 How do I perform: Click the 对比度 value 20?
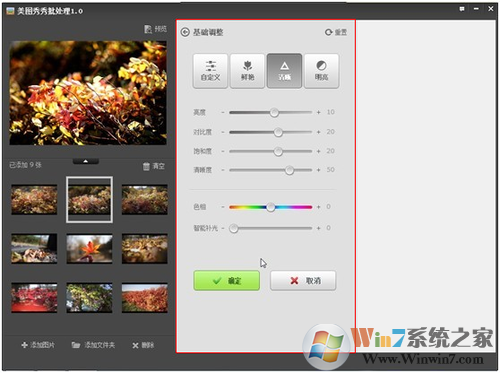[x=330, y=132]
